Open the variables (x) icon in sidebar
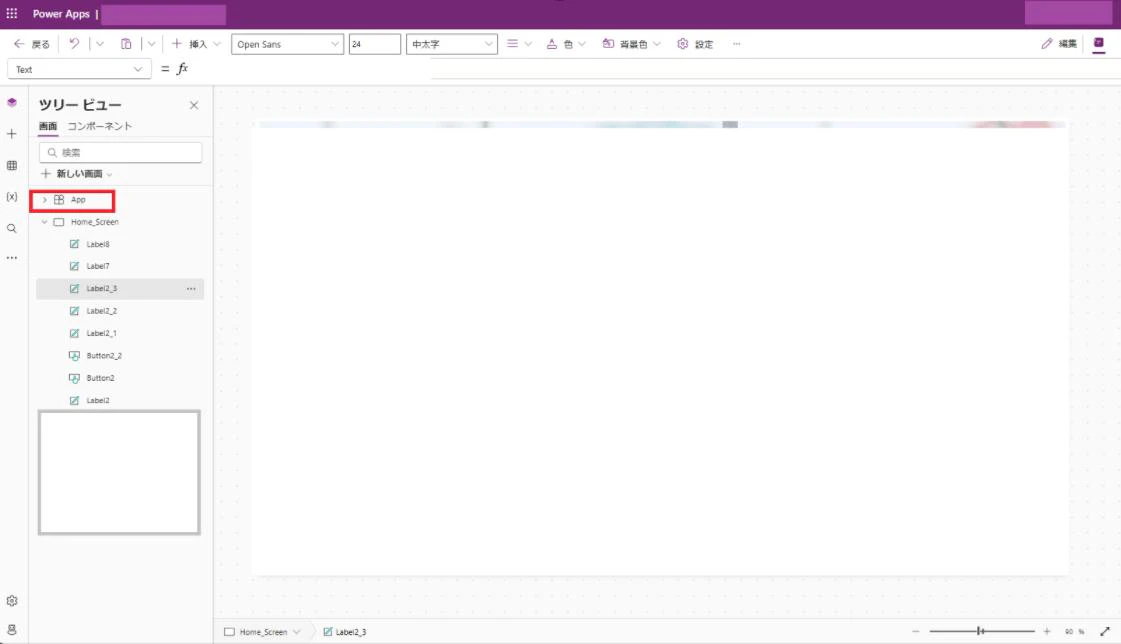Screen dimensions: 1121x644 [12, 197]
